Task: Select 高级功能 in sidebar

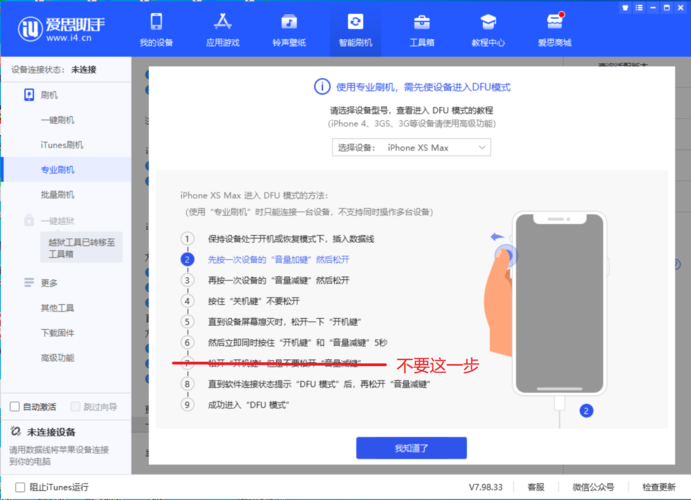Action: [57, 357]
